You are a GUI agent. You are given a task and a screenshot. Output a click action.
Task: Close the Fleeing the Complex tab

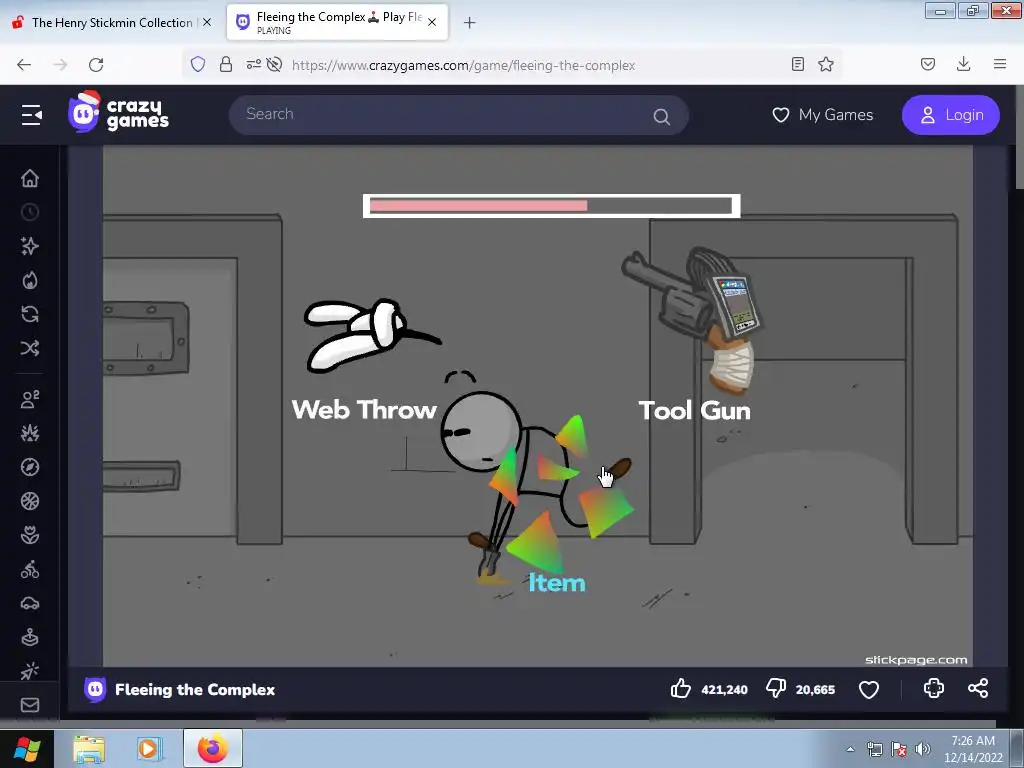coord(432,22)
